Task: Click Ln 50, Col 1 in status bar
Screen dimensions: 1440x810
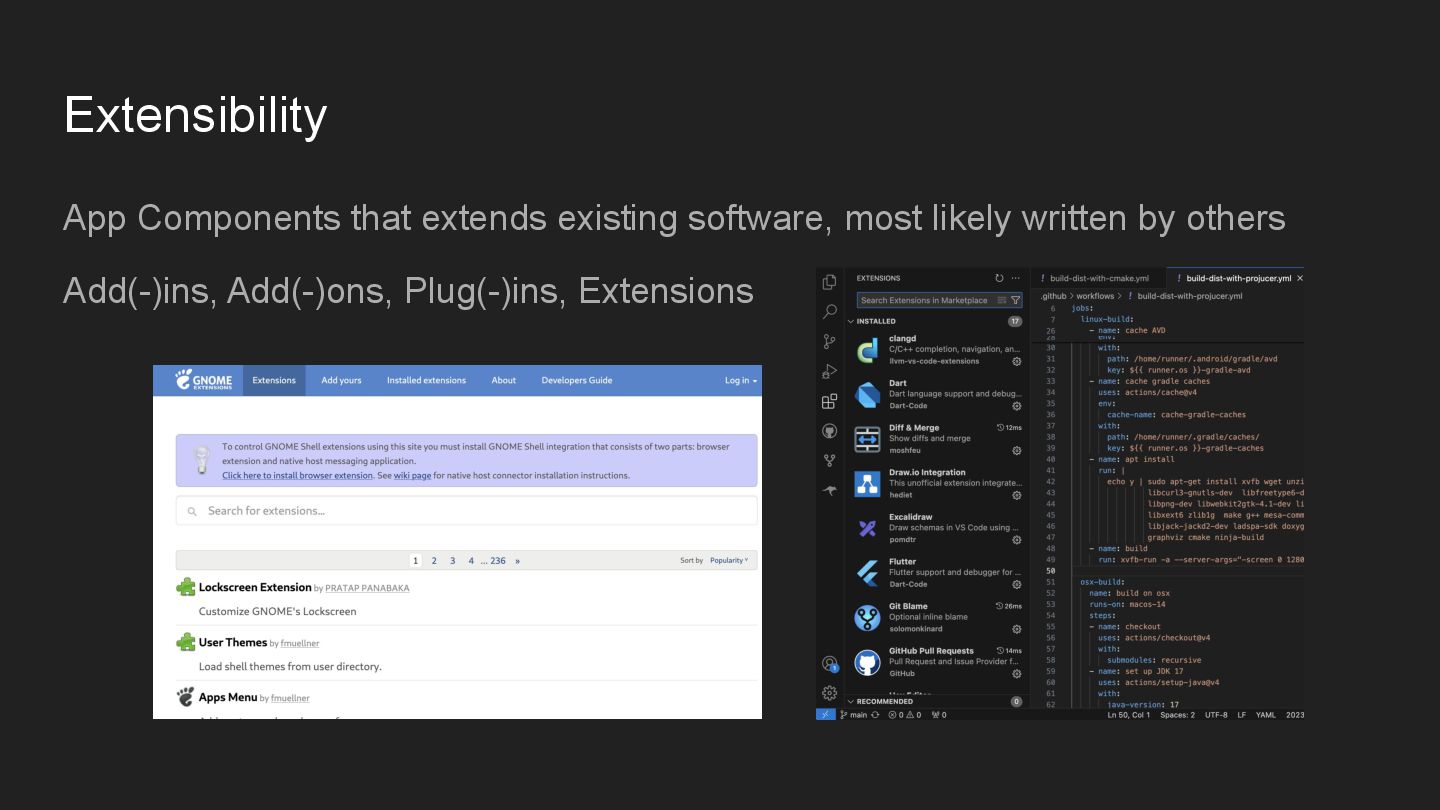Action: pyautogui.click(x=1129, y=715)
